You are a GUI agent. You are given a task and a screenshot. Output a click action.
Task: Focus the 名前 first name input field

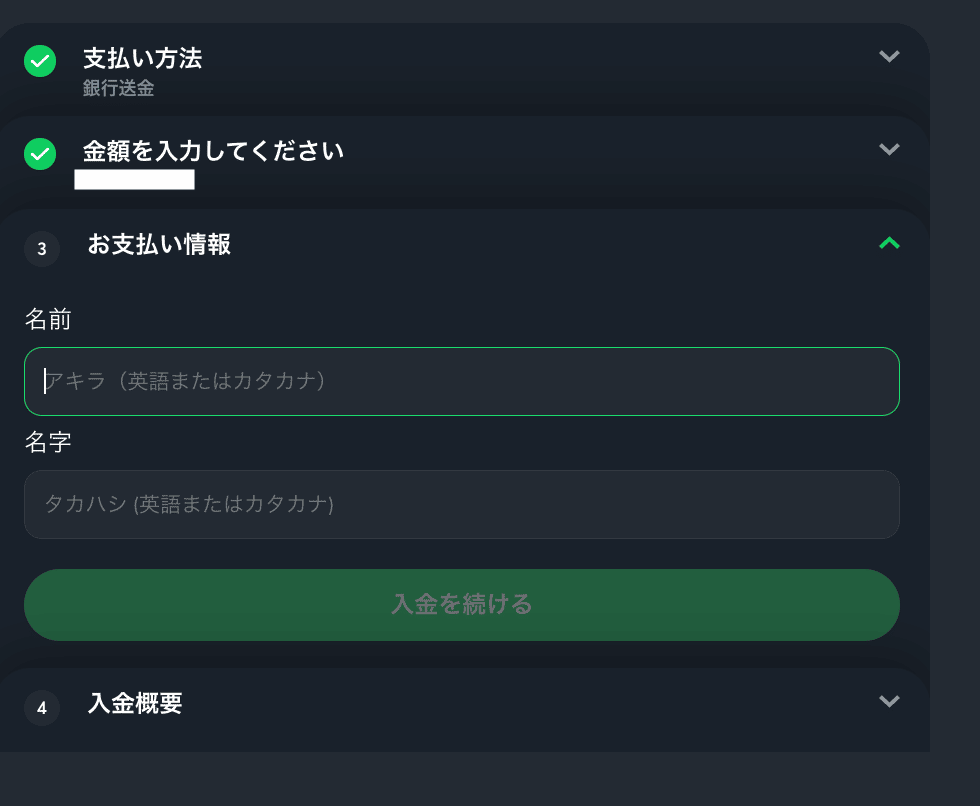(461, 381)
